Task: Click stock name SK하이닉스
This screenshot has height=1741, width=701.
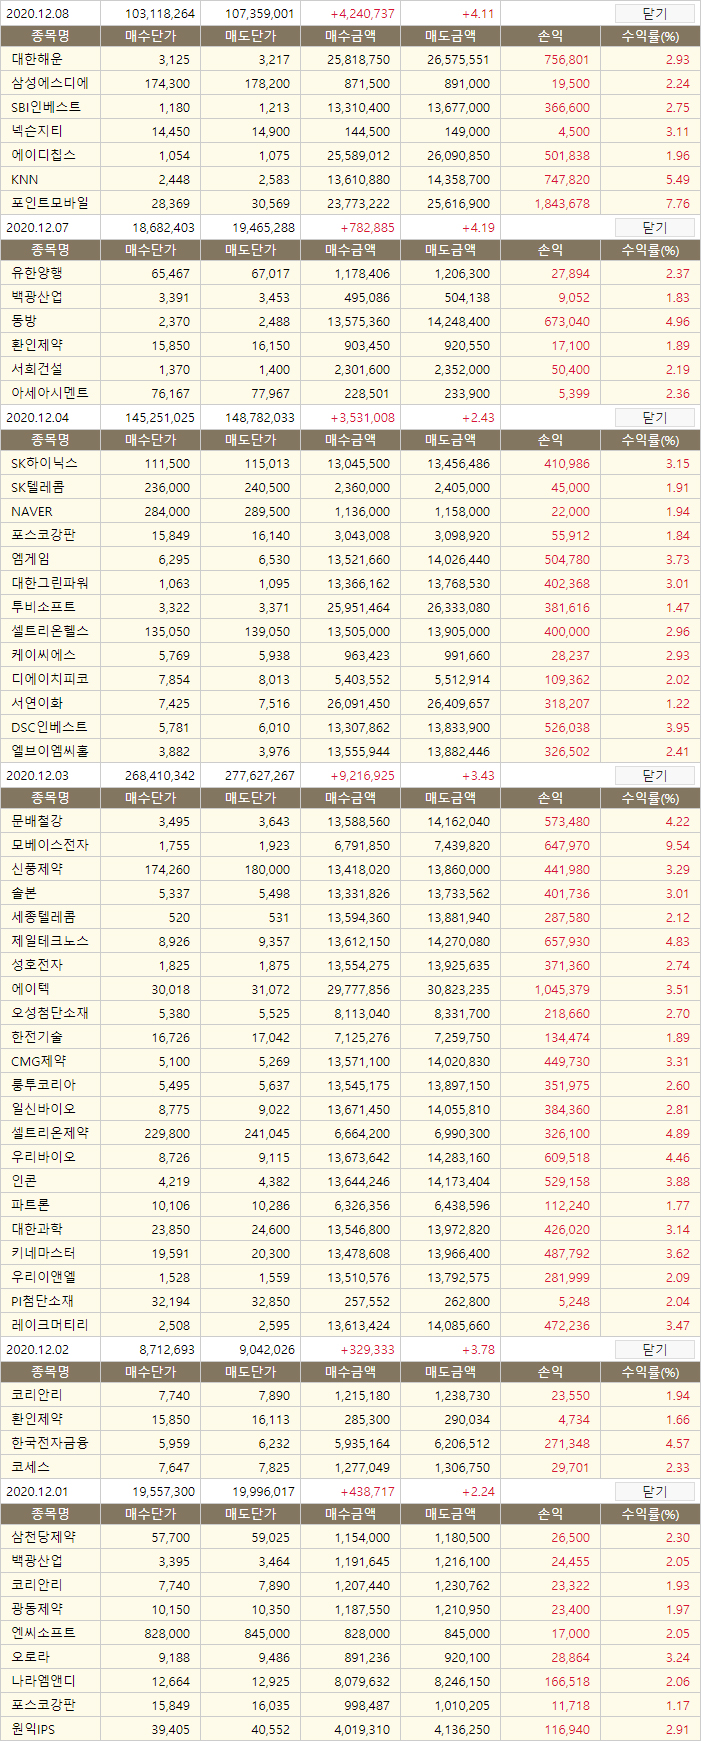Action: coord(44,463)
